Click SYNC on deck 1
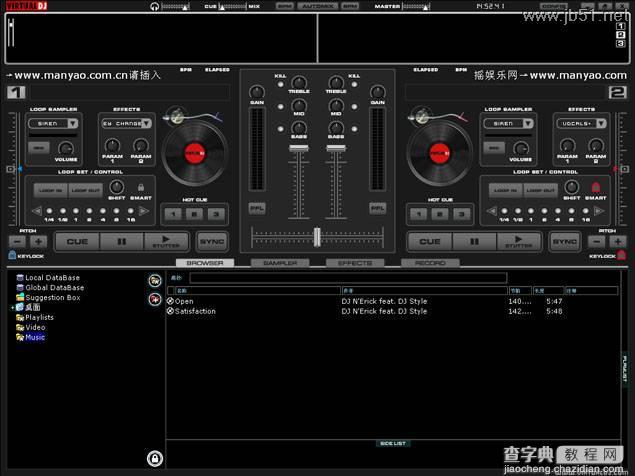This screenshot has width=635, height=476. (x=212, y=241)
